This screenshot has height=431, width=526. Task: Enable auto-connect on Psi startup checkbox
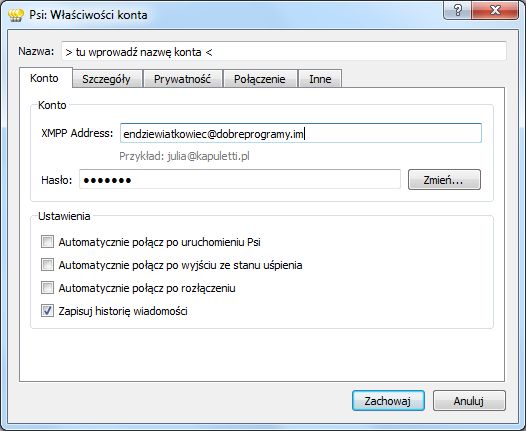(47, 242)
